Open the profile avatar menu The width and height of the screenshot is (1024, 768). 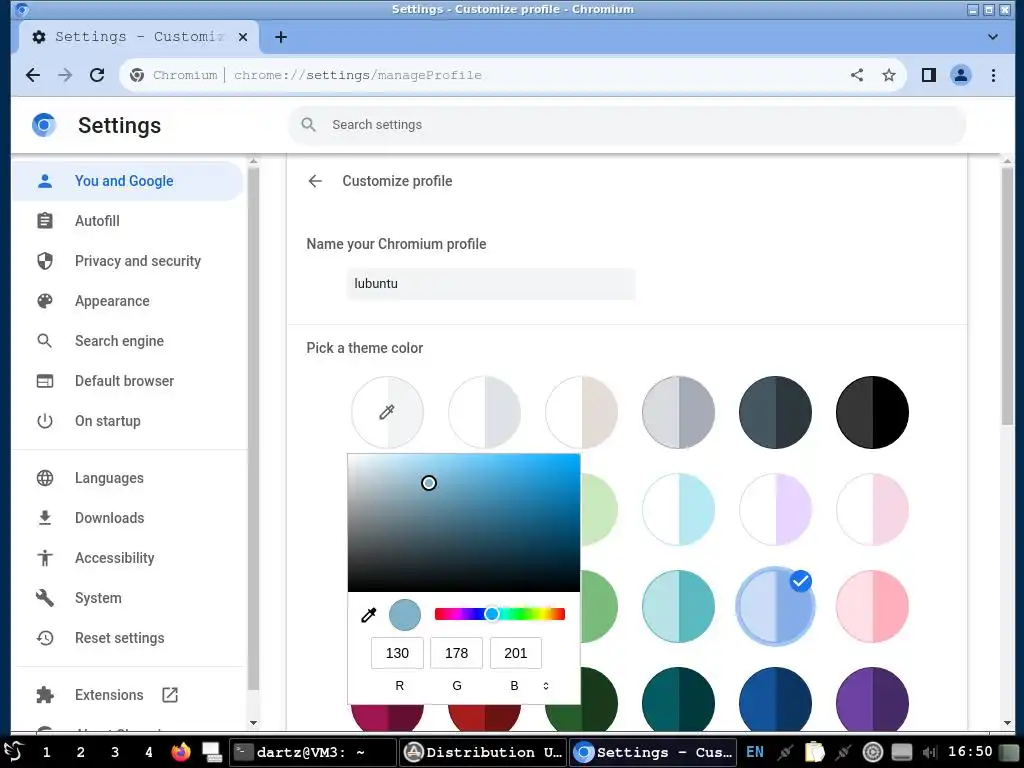[x=961, y=75]
